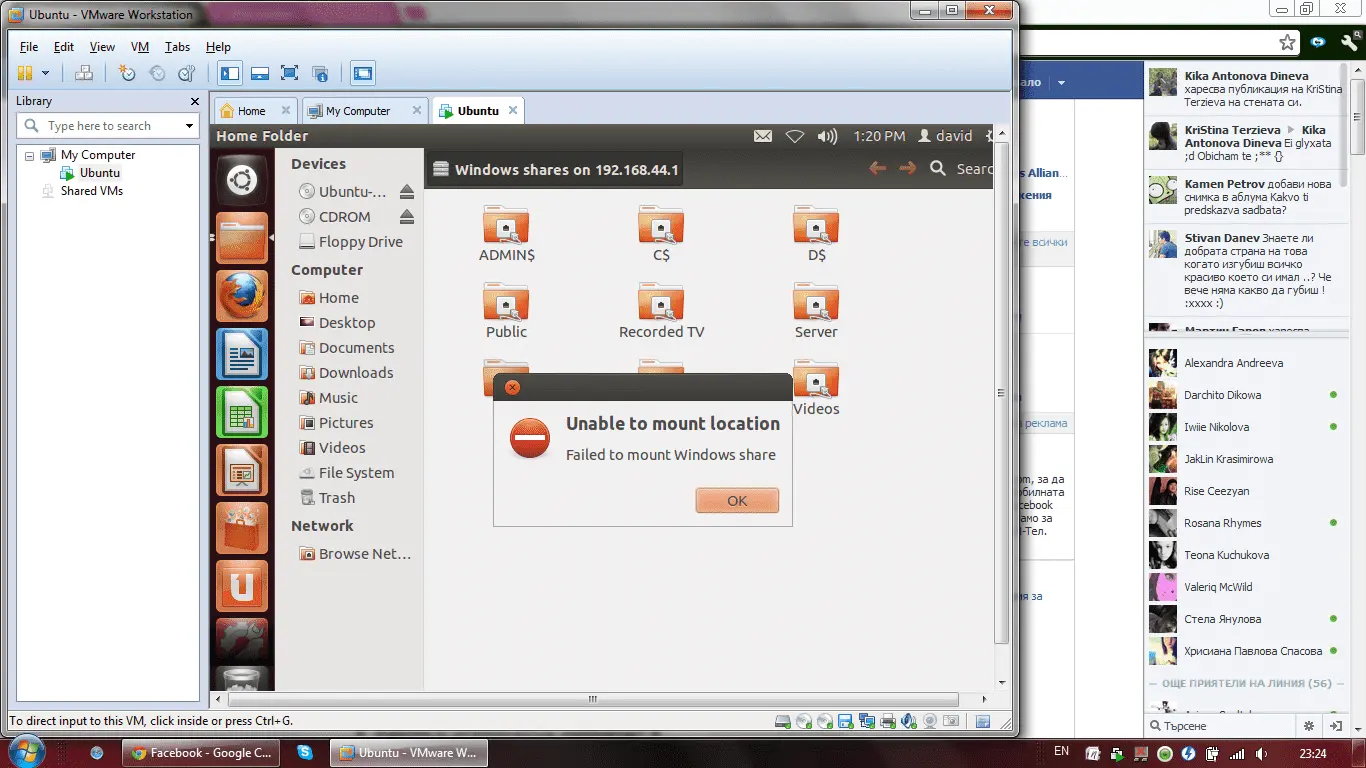Open the library search dropdown arrow
The width and height of the screenshot is (1366, 768).
point(189,126)
